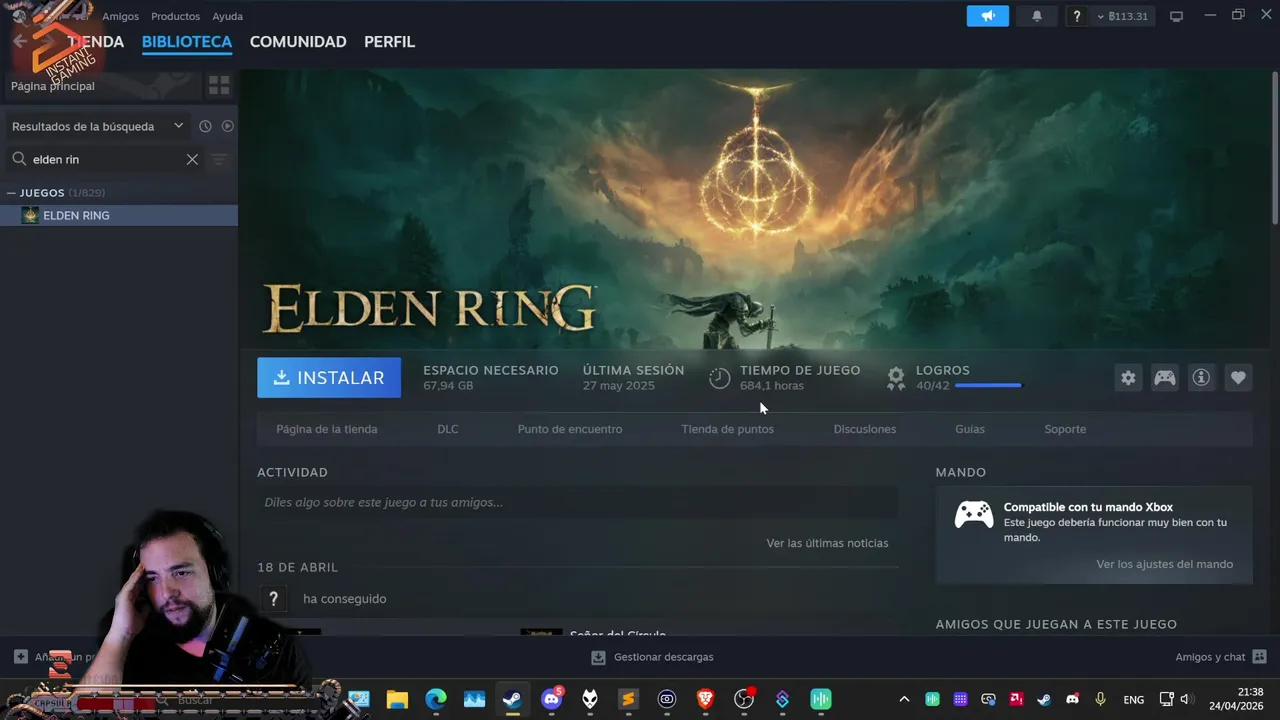Click the microphone tray icon
The height and width of the screenshot is (720, 1280).
(x=1101, y=699)
